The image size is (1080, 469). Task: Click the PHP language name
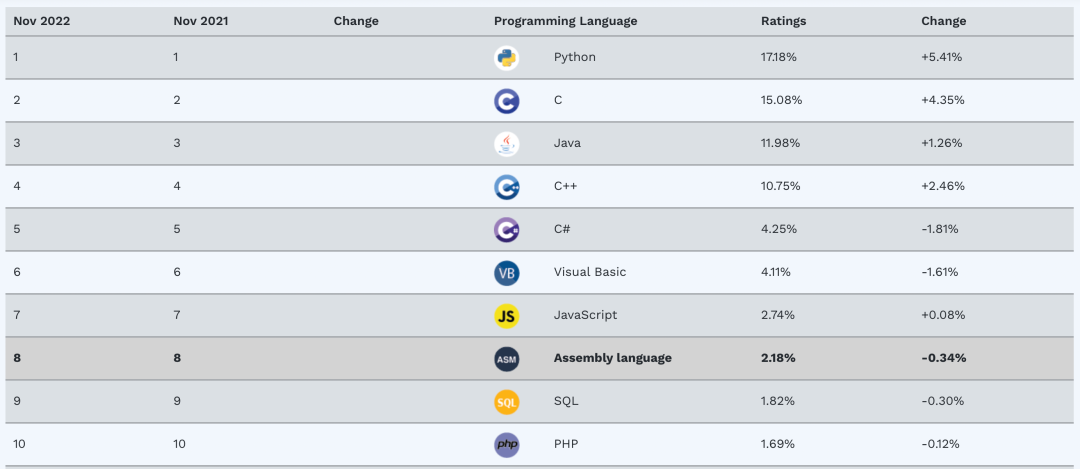(567, 443)
